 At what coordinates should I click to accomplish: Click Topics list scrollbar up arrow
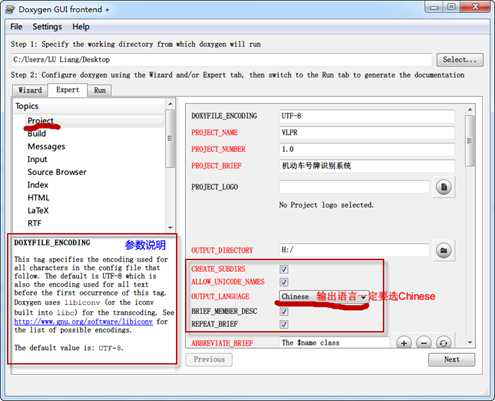(170, 104)
